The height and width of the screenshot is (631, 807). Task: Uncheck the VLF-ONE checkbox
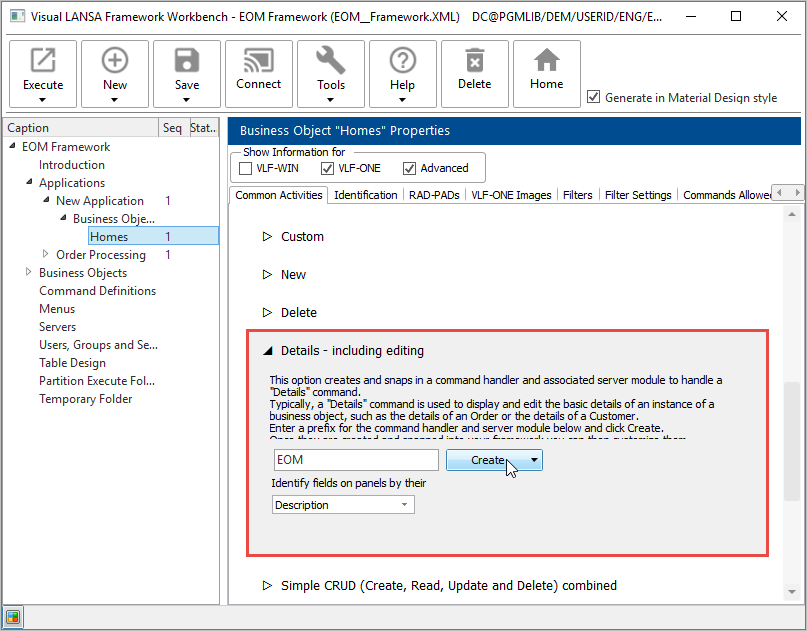329,168
